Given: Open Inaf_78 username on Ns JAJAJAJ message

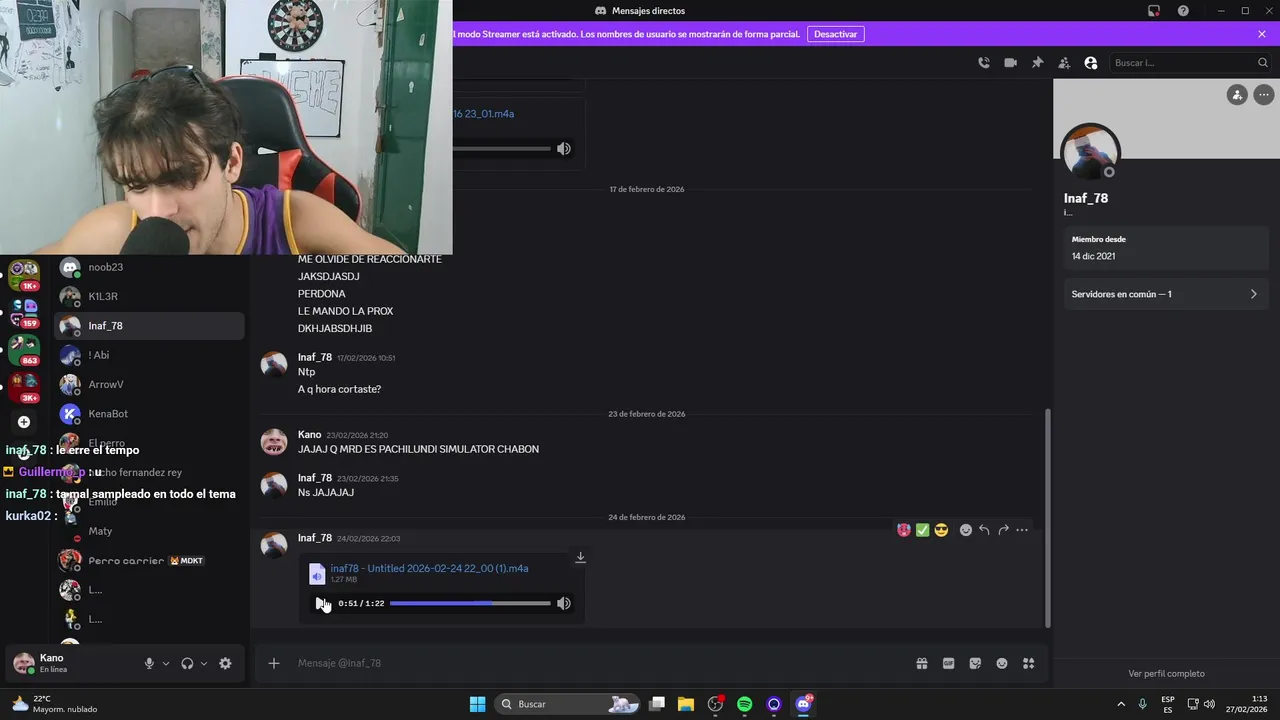Looking at the screenshot, I should coord(315,478).
